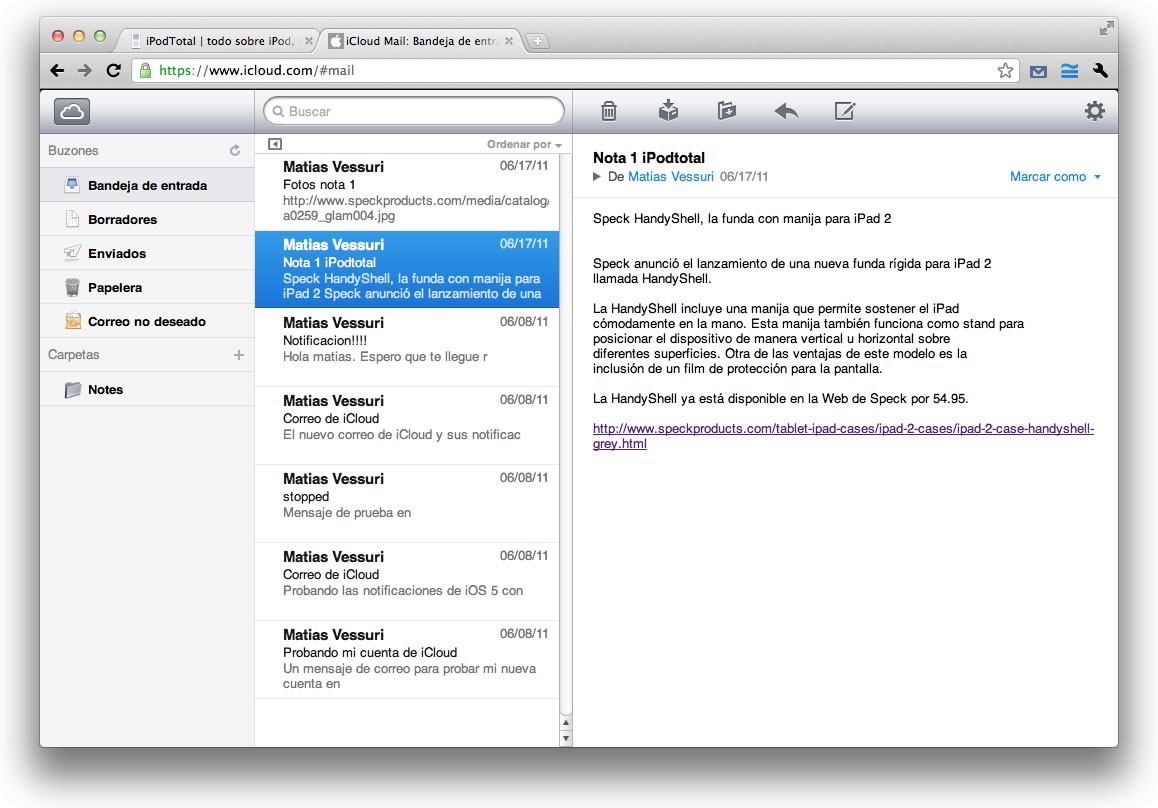Open the iCloud apps cloud icon
This screenshot has width=1158, height=808.
(72, 112)
